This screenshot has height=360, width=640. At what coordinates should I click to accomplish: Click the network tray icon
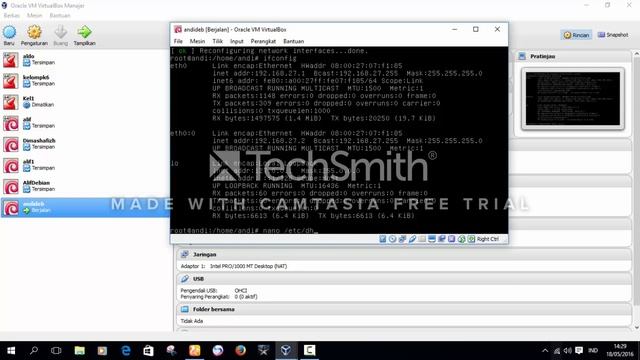(556, 351)
